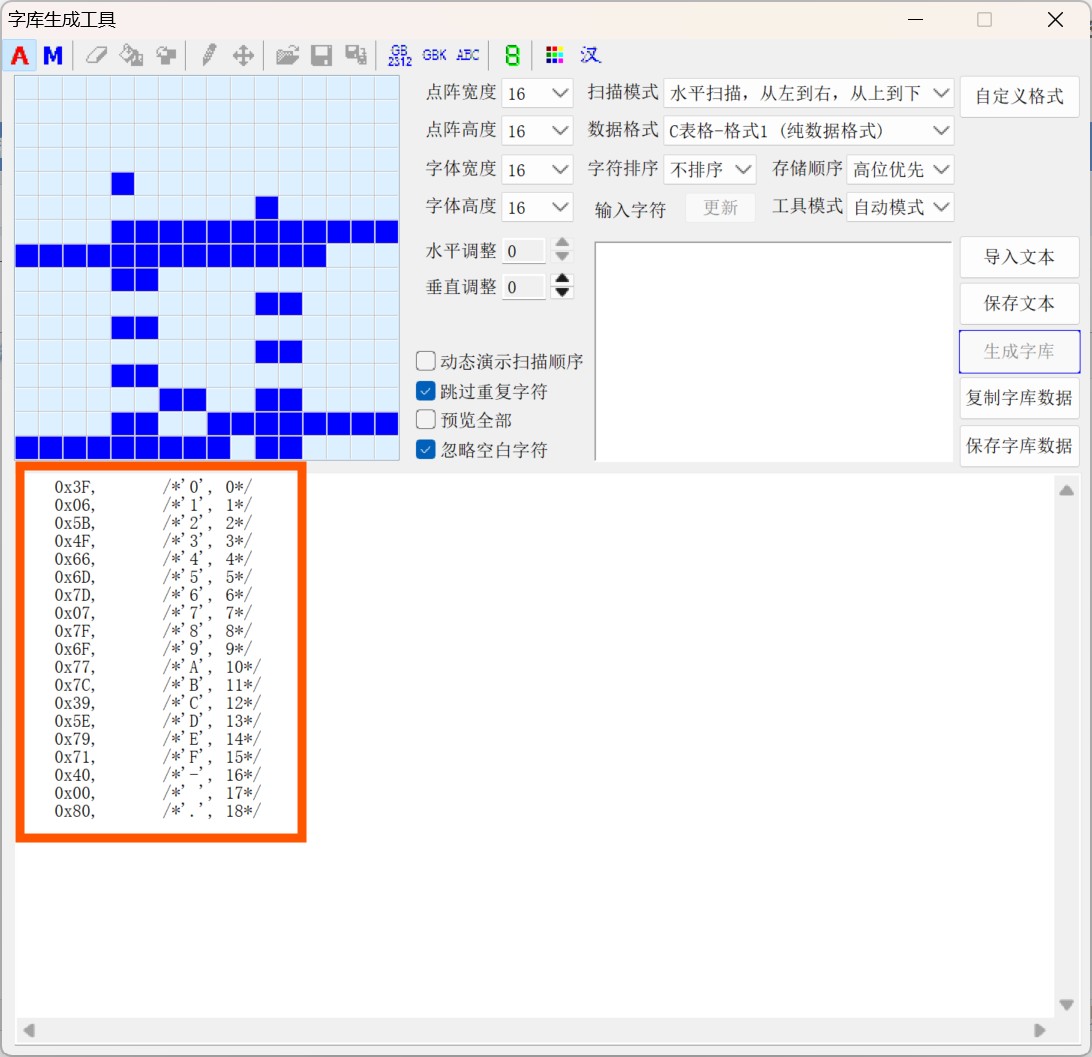Click the 0x40 output line
Image resolution: width=1092 pixels, height=1057 pixels.
[157, 775]
